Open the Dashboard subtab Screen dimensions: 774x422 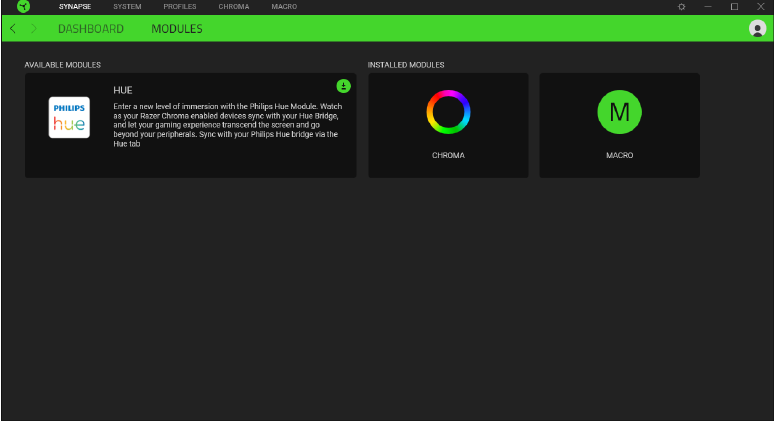coord(91,29)
